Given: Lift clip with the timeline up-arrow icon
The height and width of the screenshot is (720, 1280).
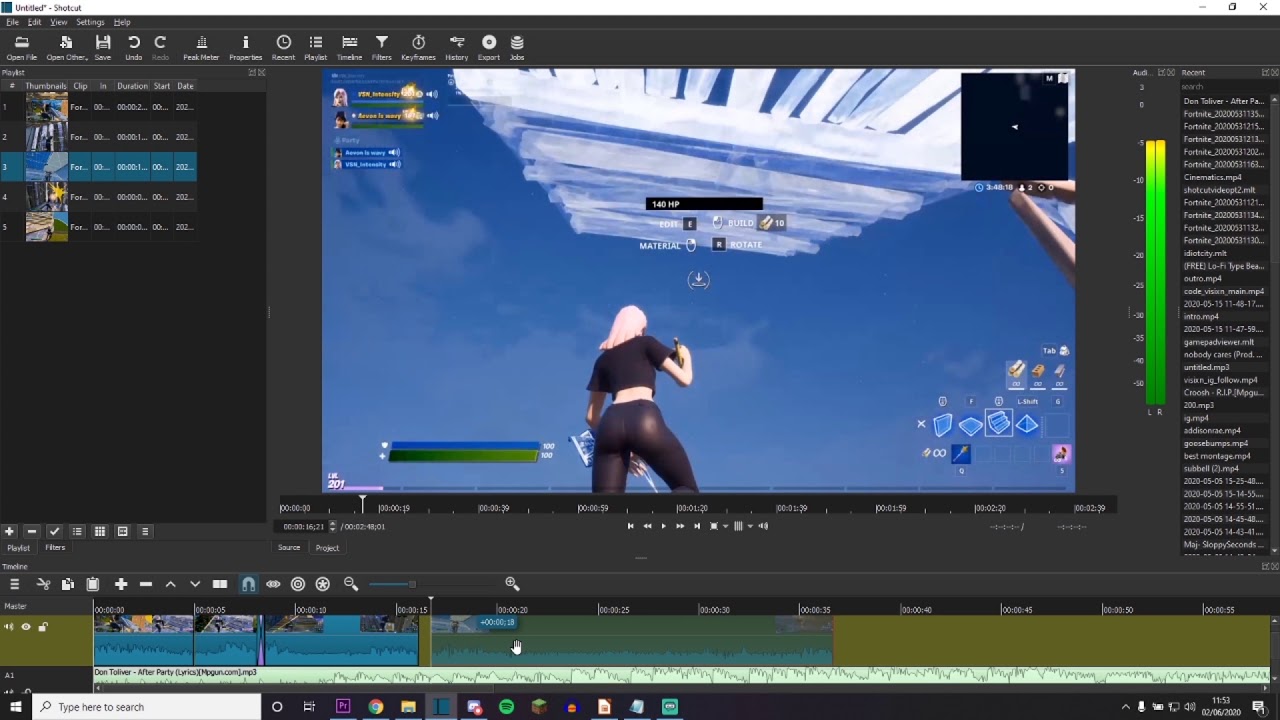Looking at the screenshot, I should click(170, 584).
